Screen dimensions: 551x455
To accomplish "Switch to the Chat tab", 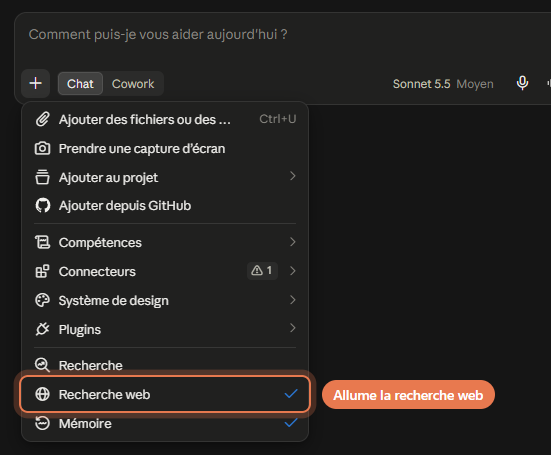I will (80, 84).
